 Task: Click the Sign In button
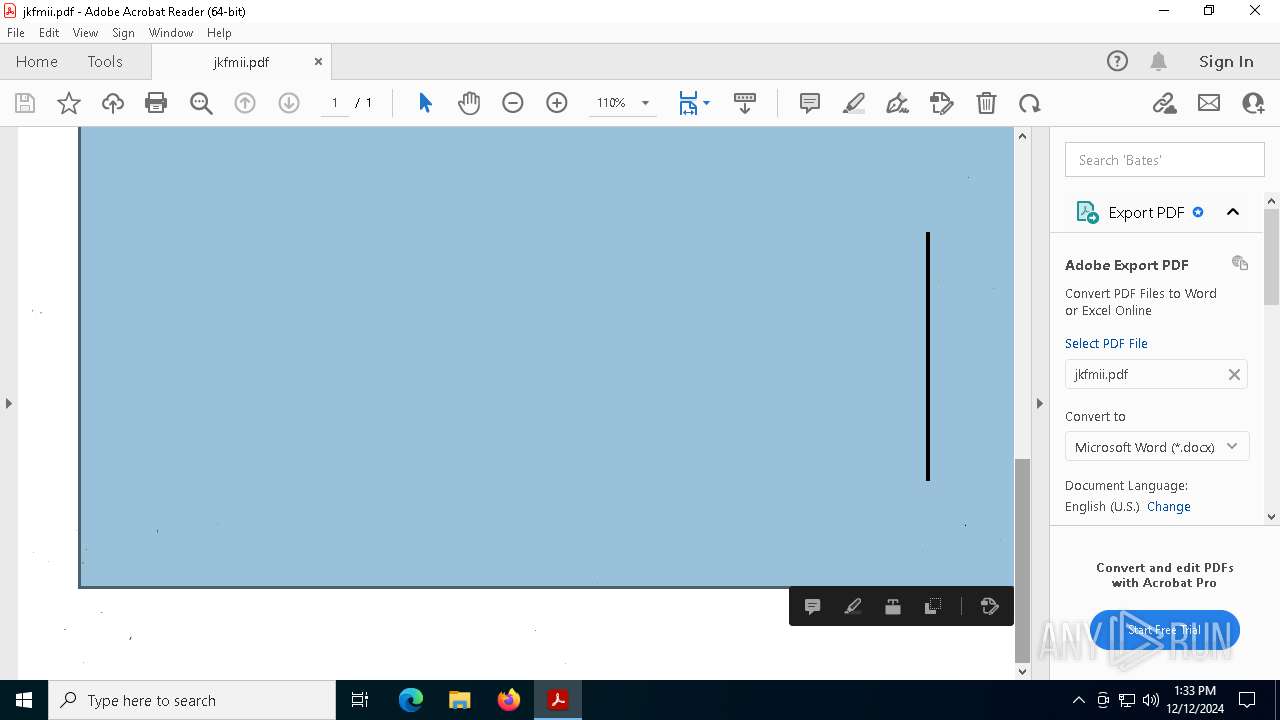[x=1226, y=61]
